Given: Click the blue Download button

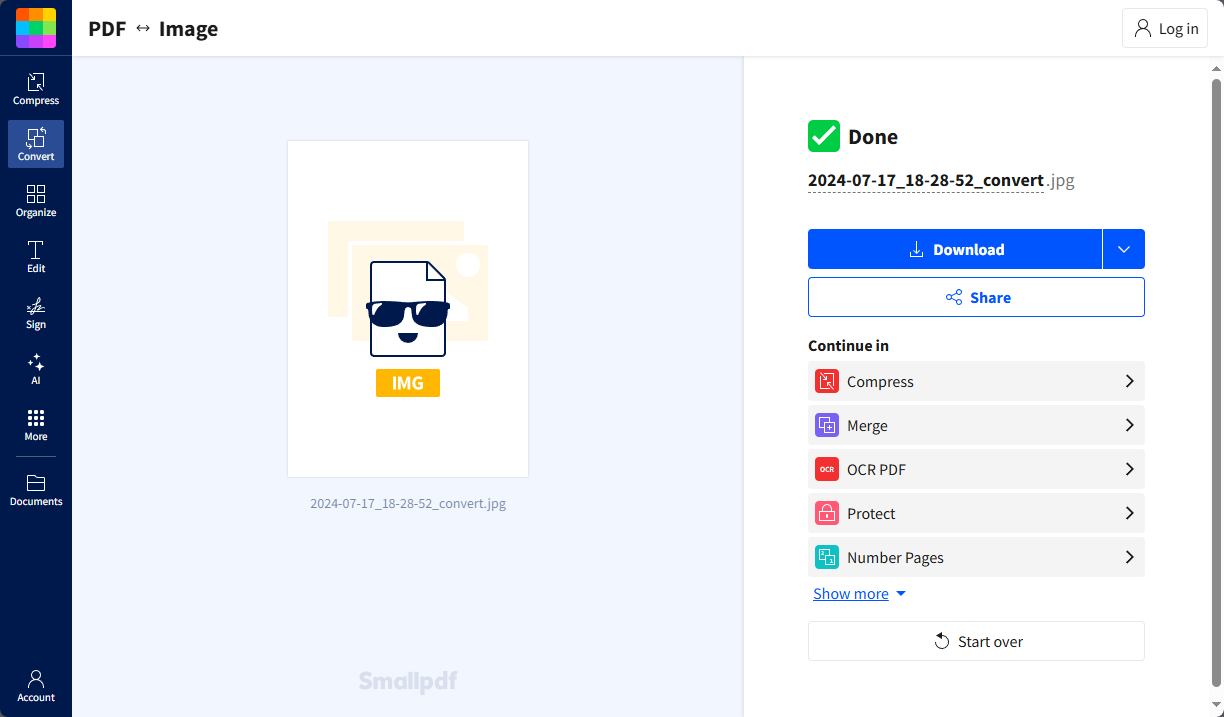Looking at the screenshot, I should pos(955,249).
